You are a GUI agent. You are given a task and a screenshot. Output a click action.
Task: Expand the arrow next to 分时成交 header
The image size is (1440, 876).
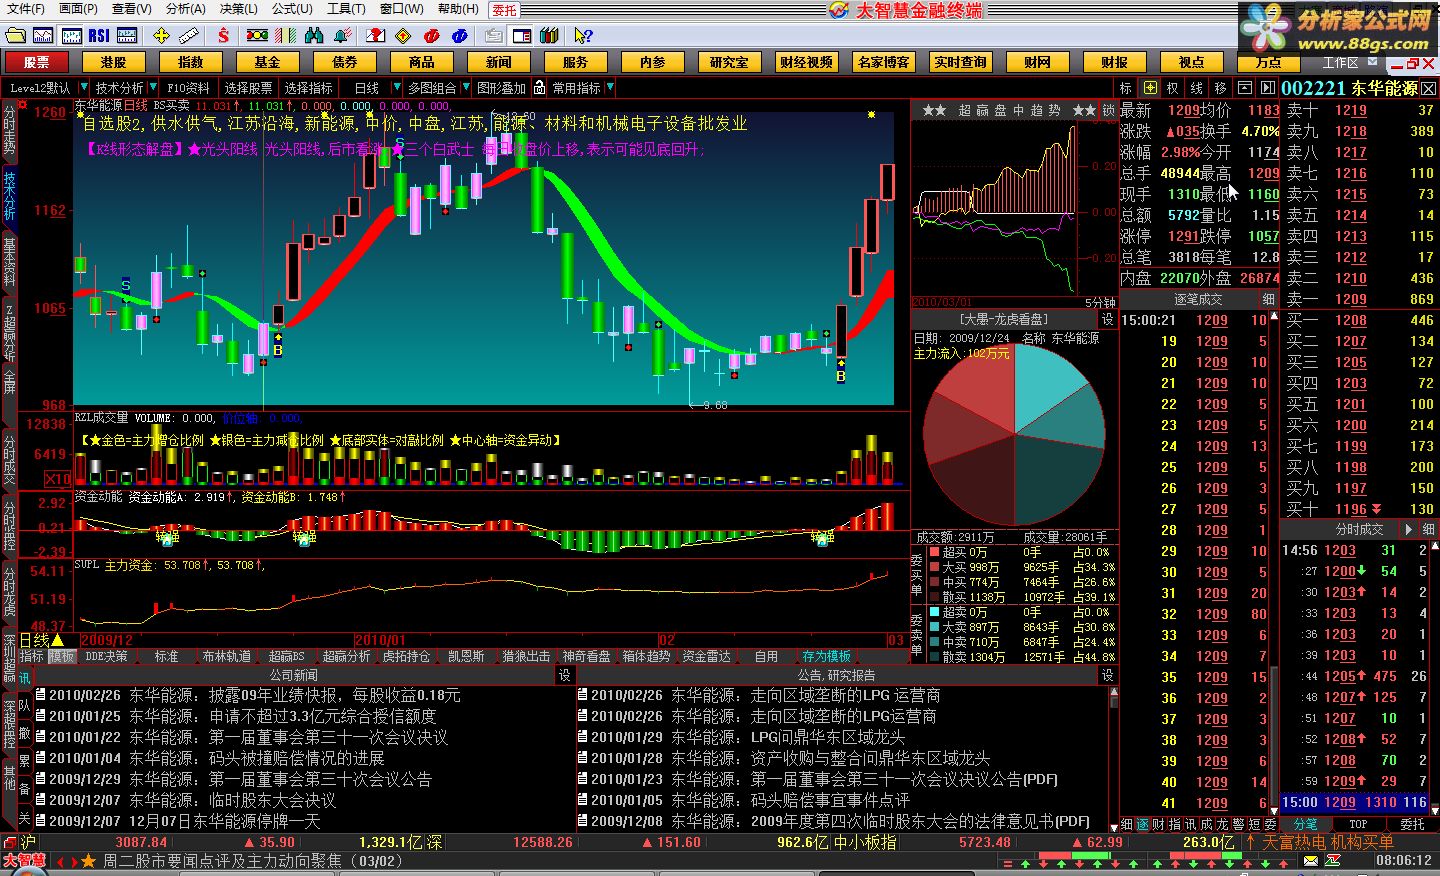[1410, 529]
